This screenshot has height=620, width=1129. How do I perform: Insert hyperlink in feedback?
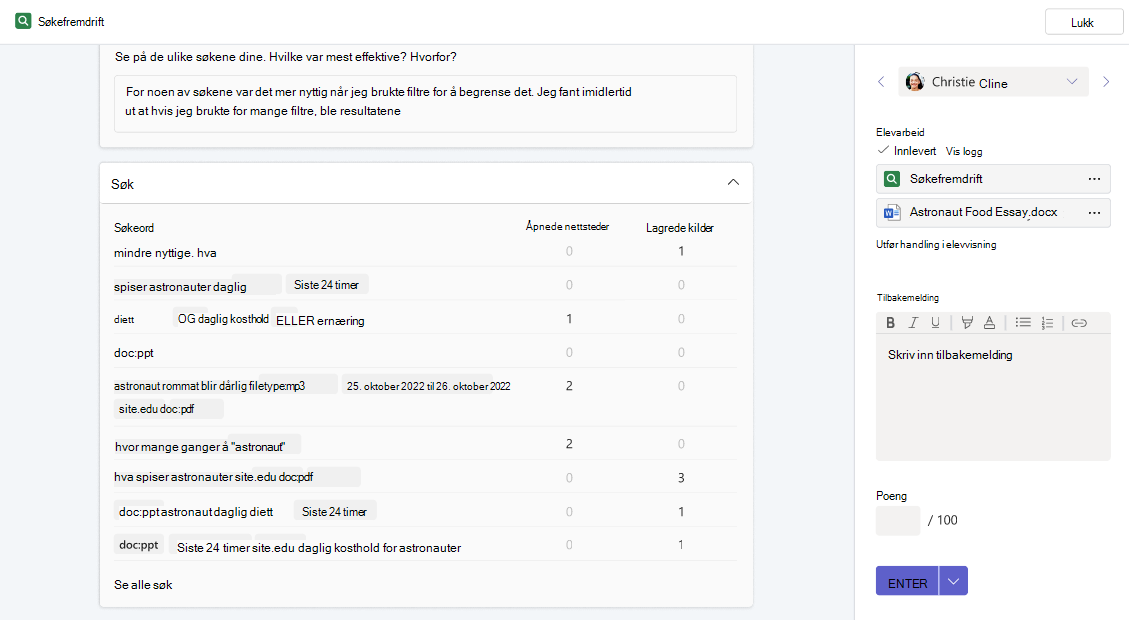(1079, 323)
